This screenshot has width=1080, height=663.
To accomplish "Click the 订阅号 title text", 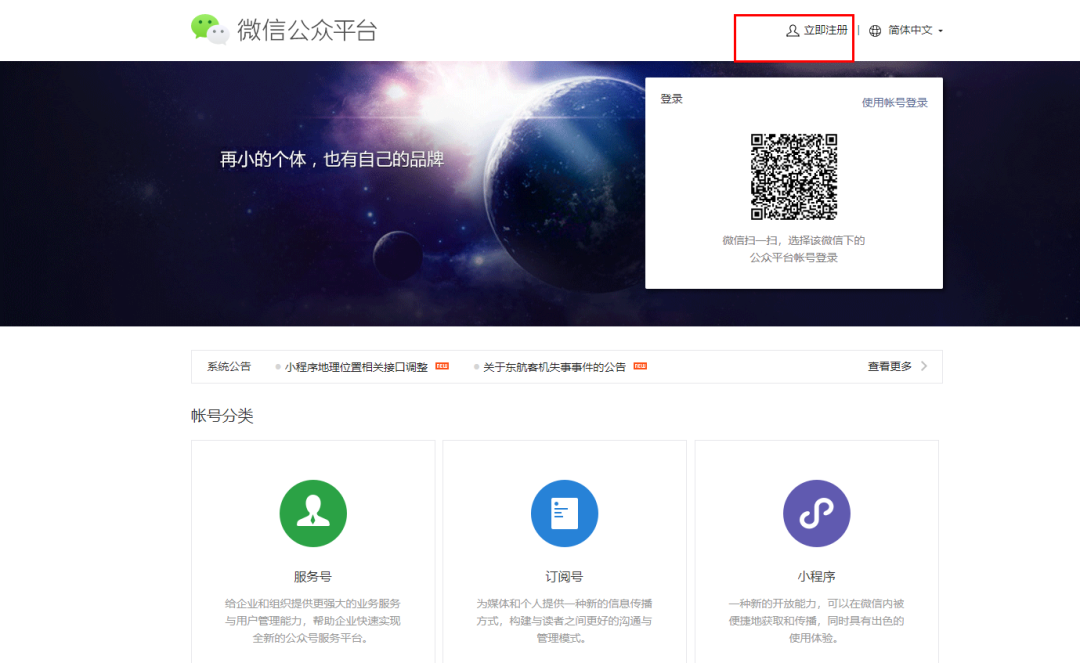I will pyautogui.click(x=564, y=577).
